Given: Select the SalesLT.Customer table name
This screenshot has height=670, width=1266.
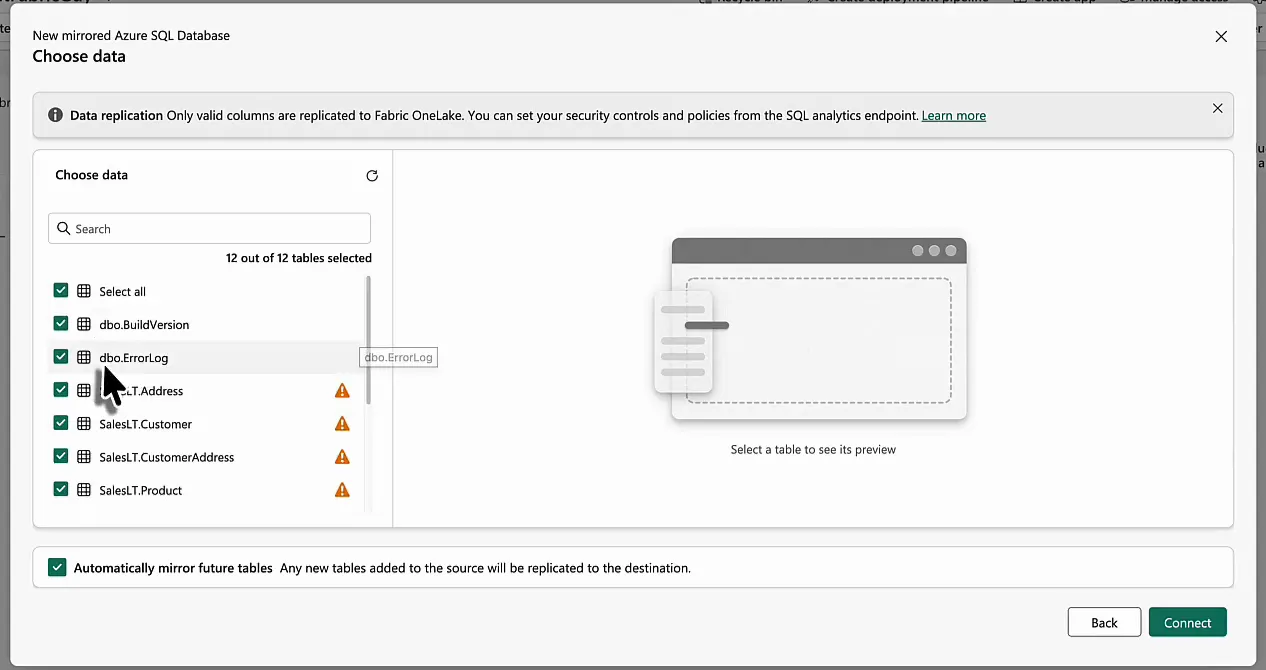Looking at the screenshot, I should pos(145,424).
